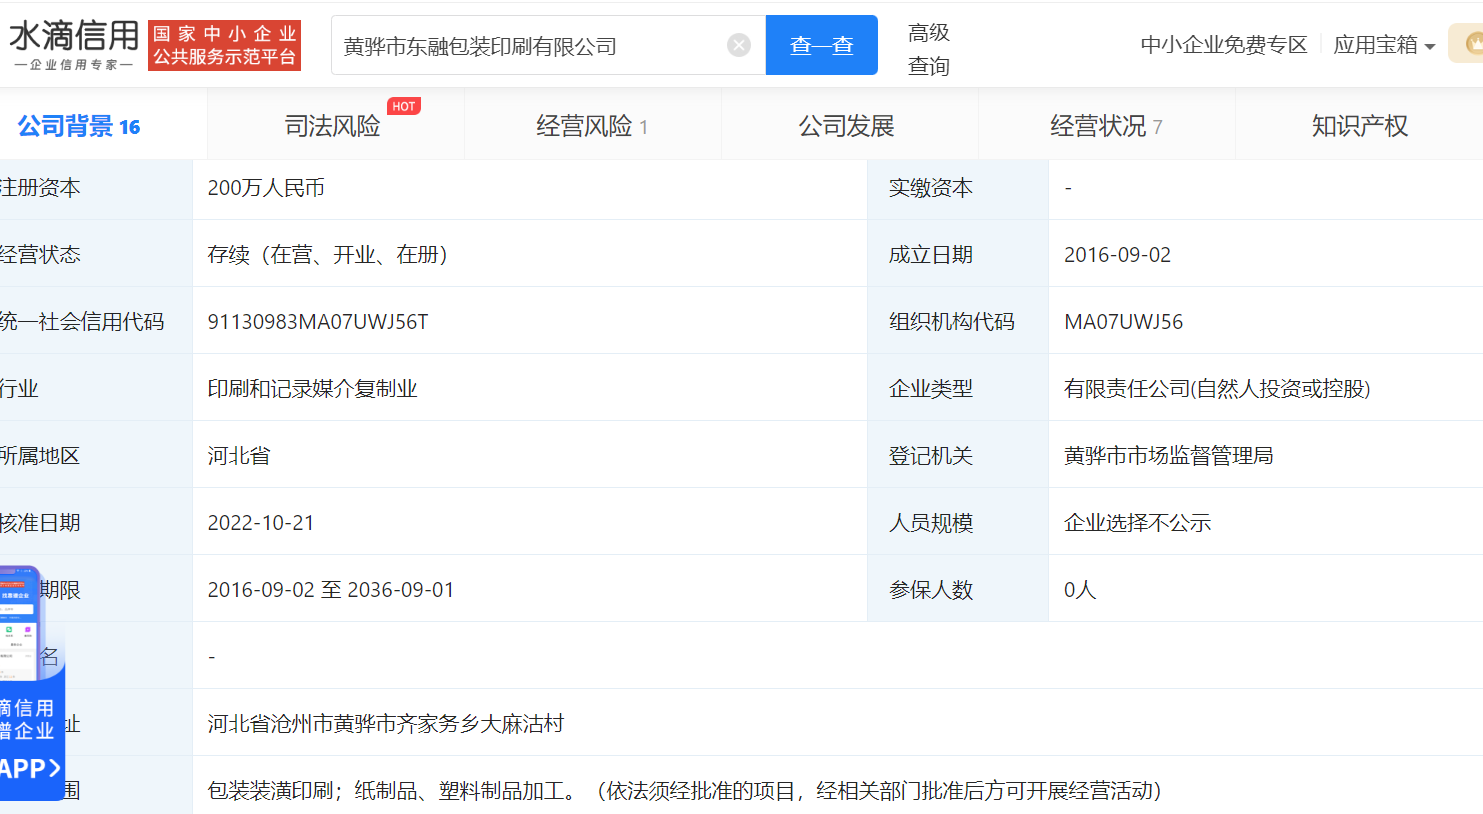Viewport: 1483px width, 814px height.
Task: Clear the search box with the X icon
Action: (x=739, y=45)
